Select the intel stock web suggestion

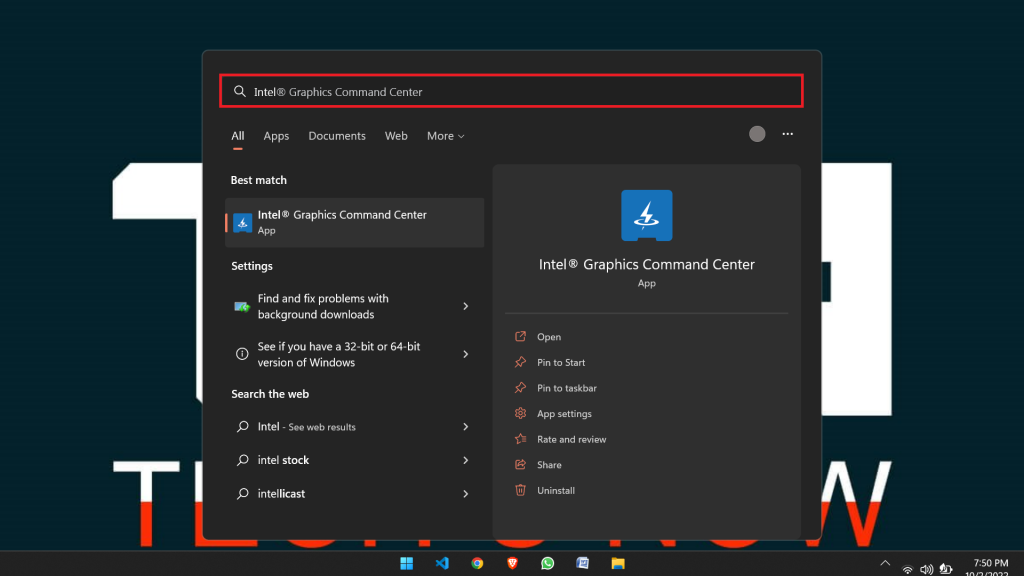(355, 460)
